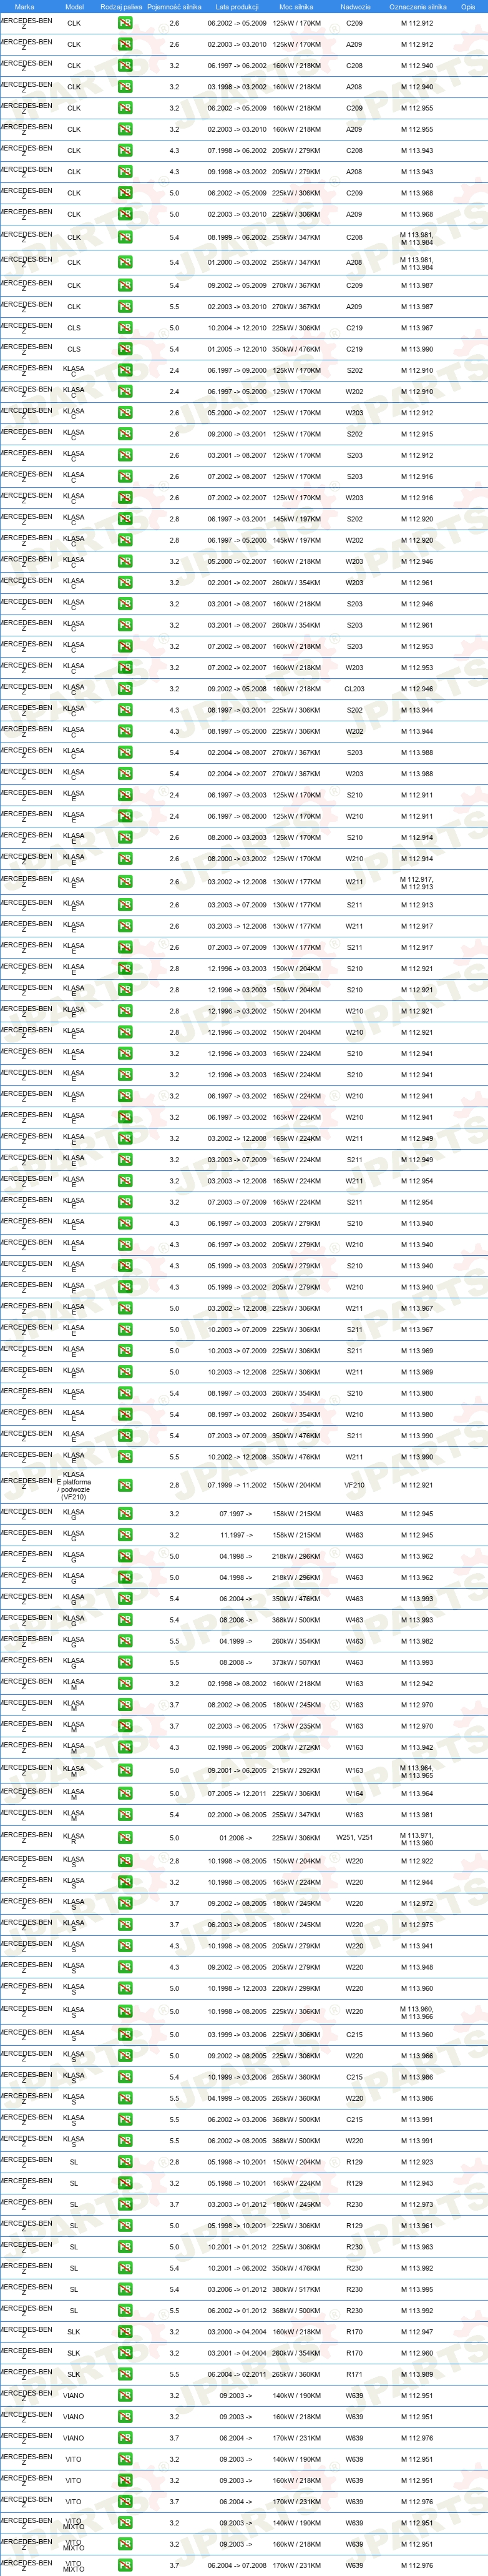The width and height of the screenshot is (488, 2576).
Task: Click the Nadwozie column header
Action: point(355,7)
